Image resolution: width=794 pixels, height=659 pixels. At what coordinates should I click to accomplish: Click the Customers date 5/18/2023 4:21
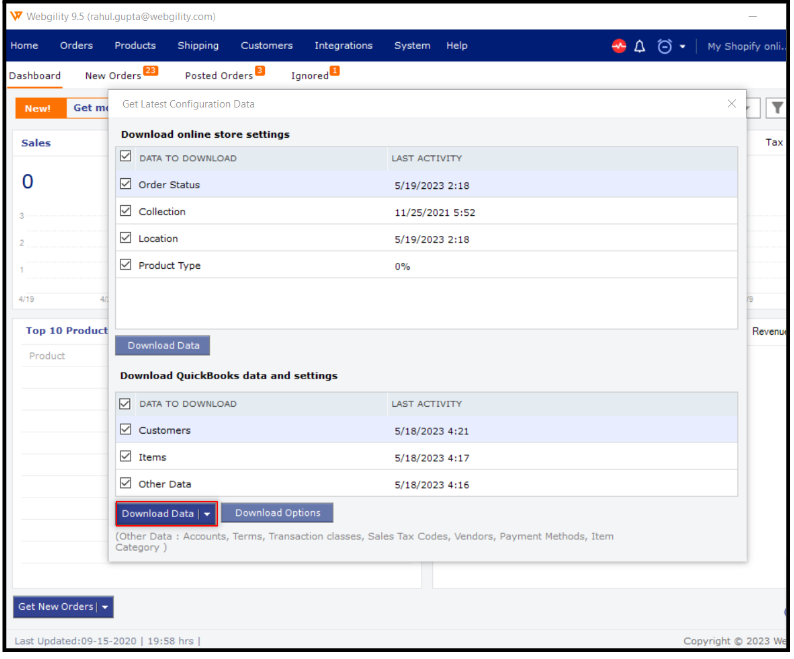[x=432, y=432]
